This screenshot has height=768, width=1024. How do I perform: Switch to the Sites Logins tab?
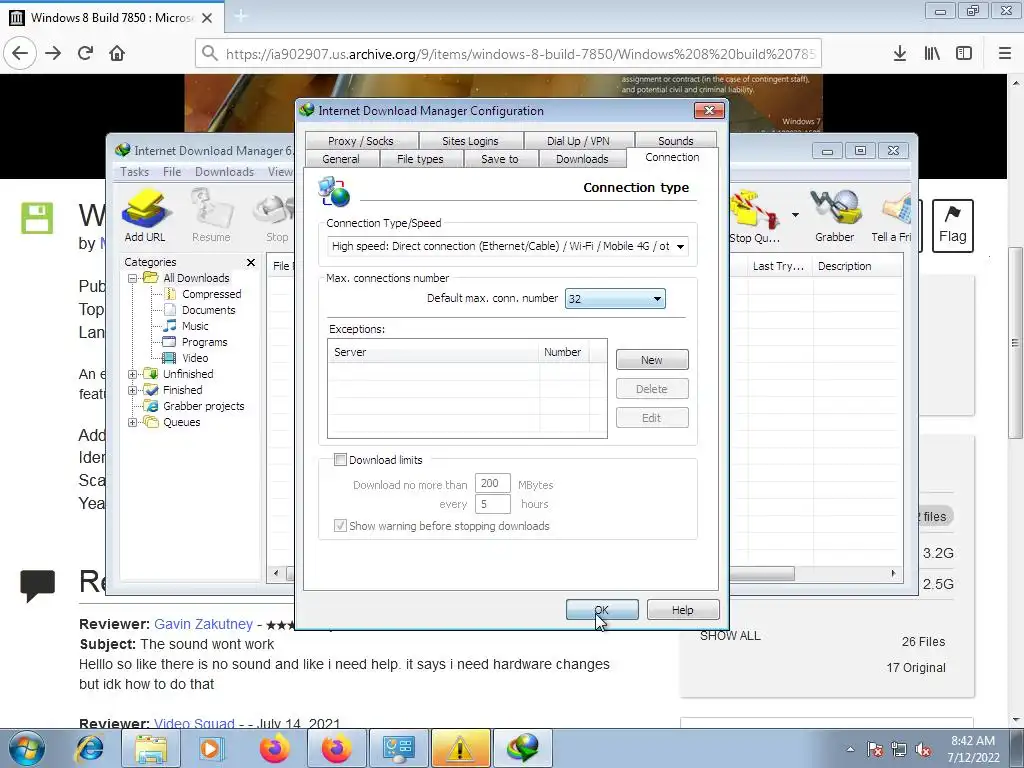470,140
